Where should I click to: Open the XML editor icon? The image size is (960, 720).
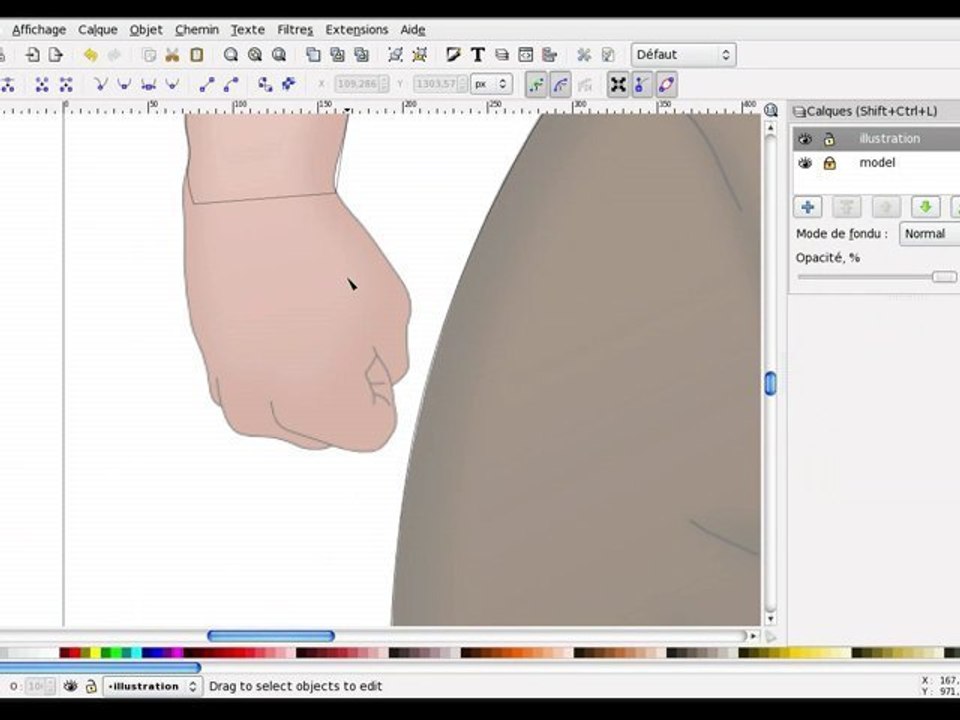tap(526, 55)
